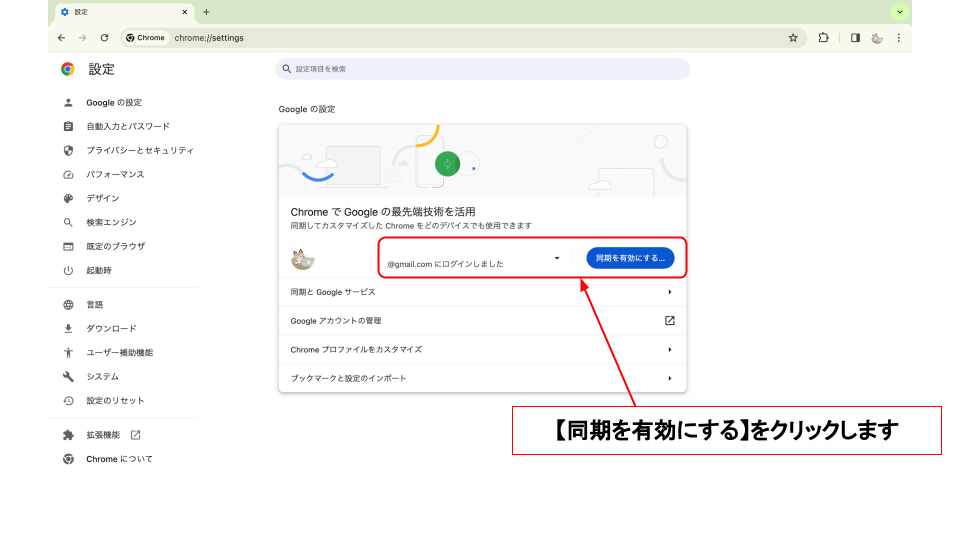Open the Extensions puzzle icon in toolbar
This screenshot has height=540, width=960.
pyautogui.click(x=823, y=38)
